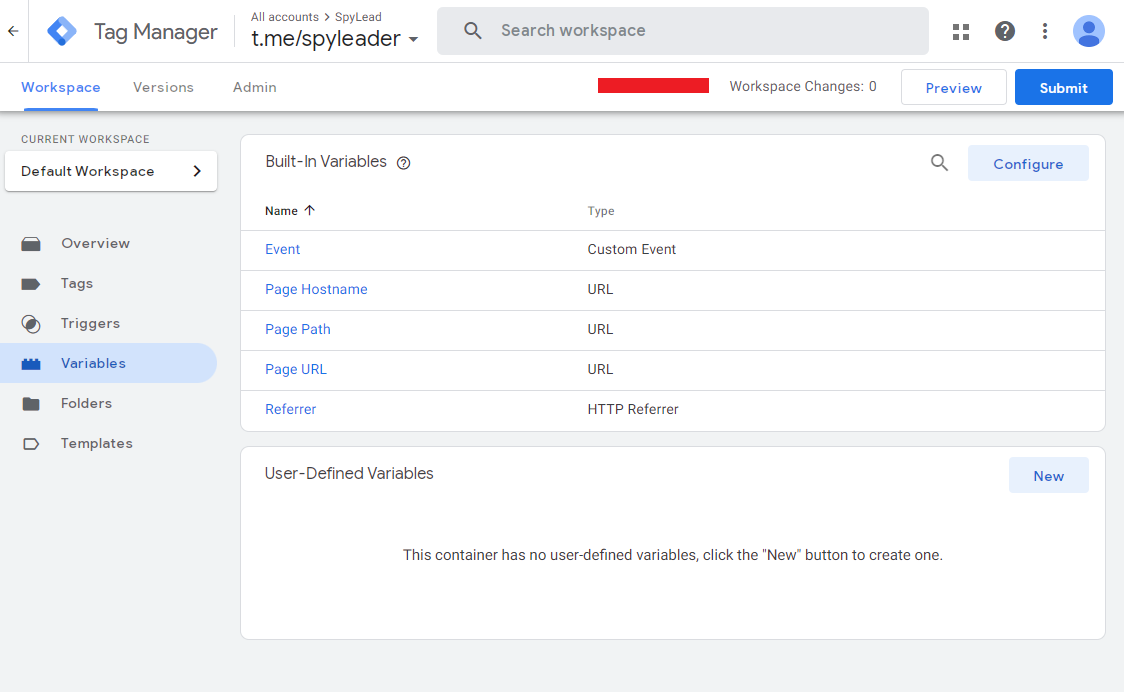
Task: Click the Folders icon in sidebar
Action: click(31, 404)
